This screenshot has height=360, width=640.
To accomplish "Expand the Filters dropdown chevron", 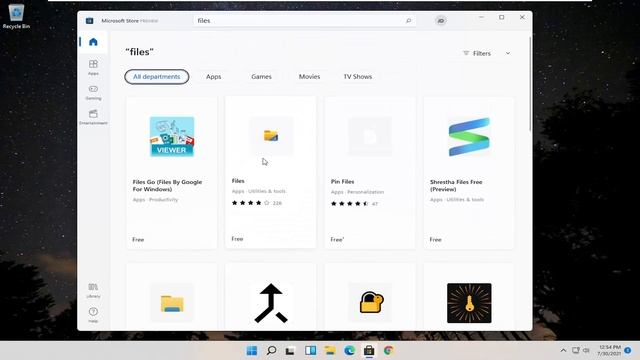I will 508,53.
